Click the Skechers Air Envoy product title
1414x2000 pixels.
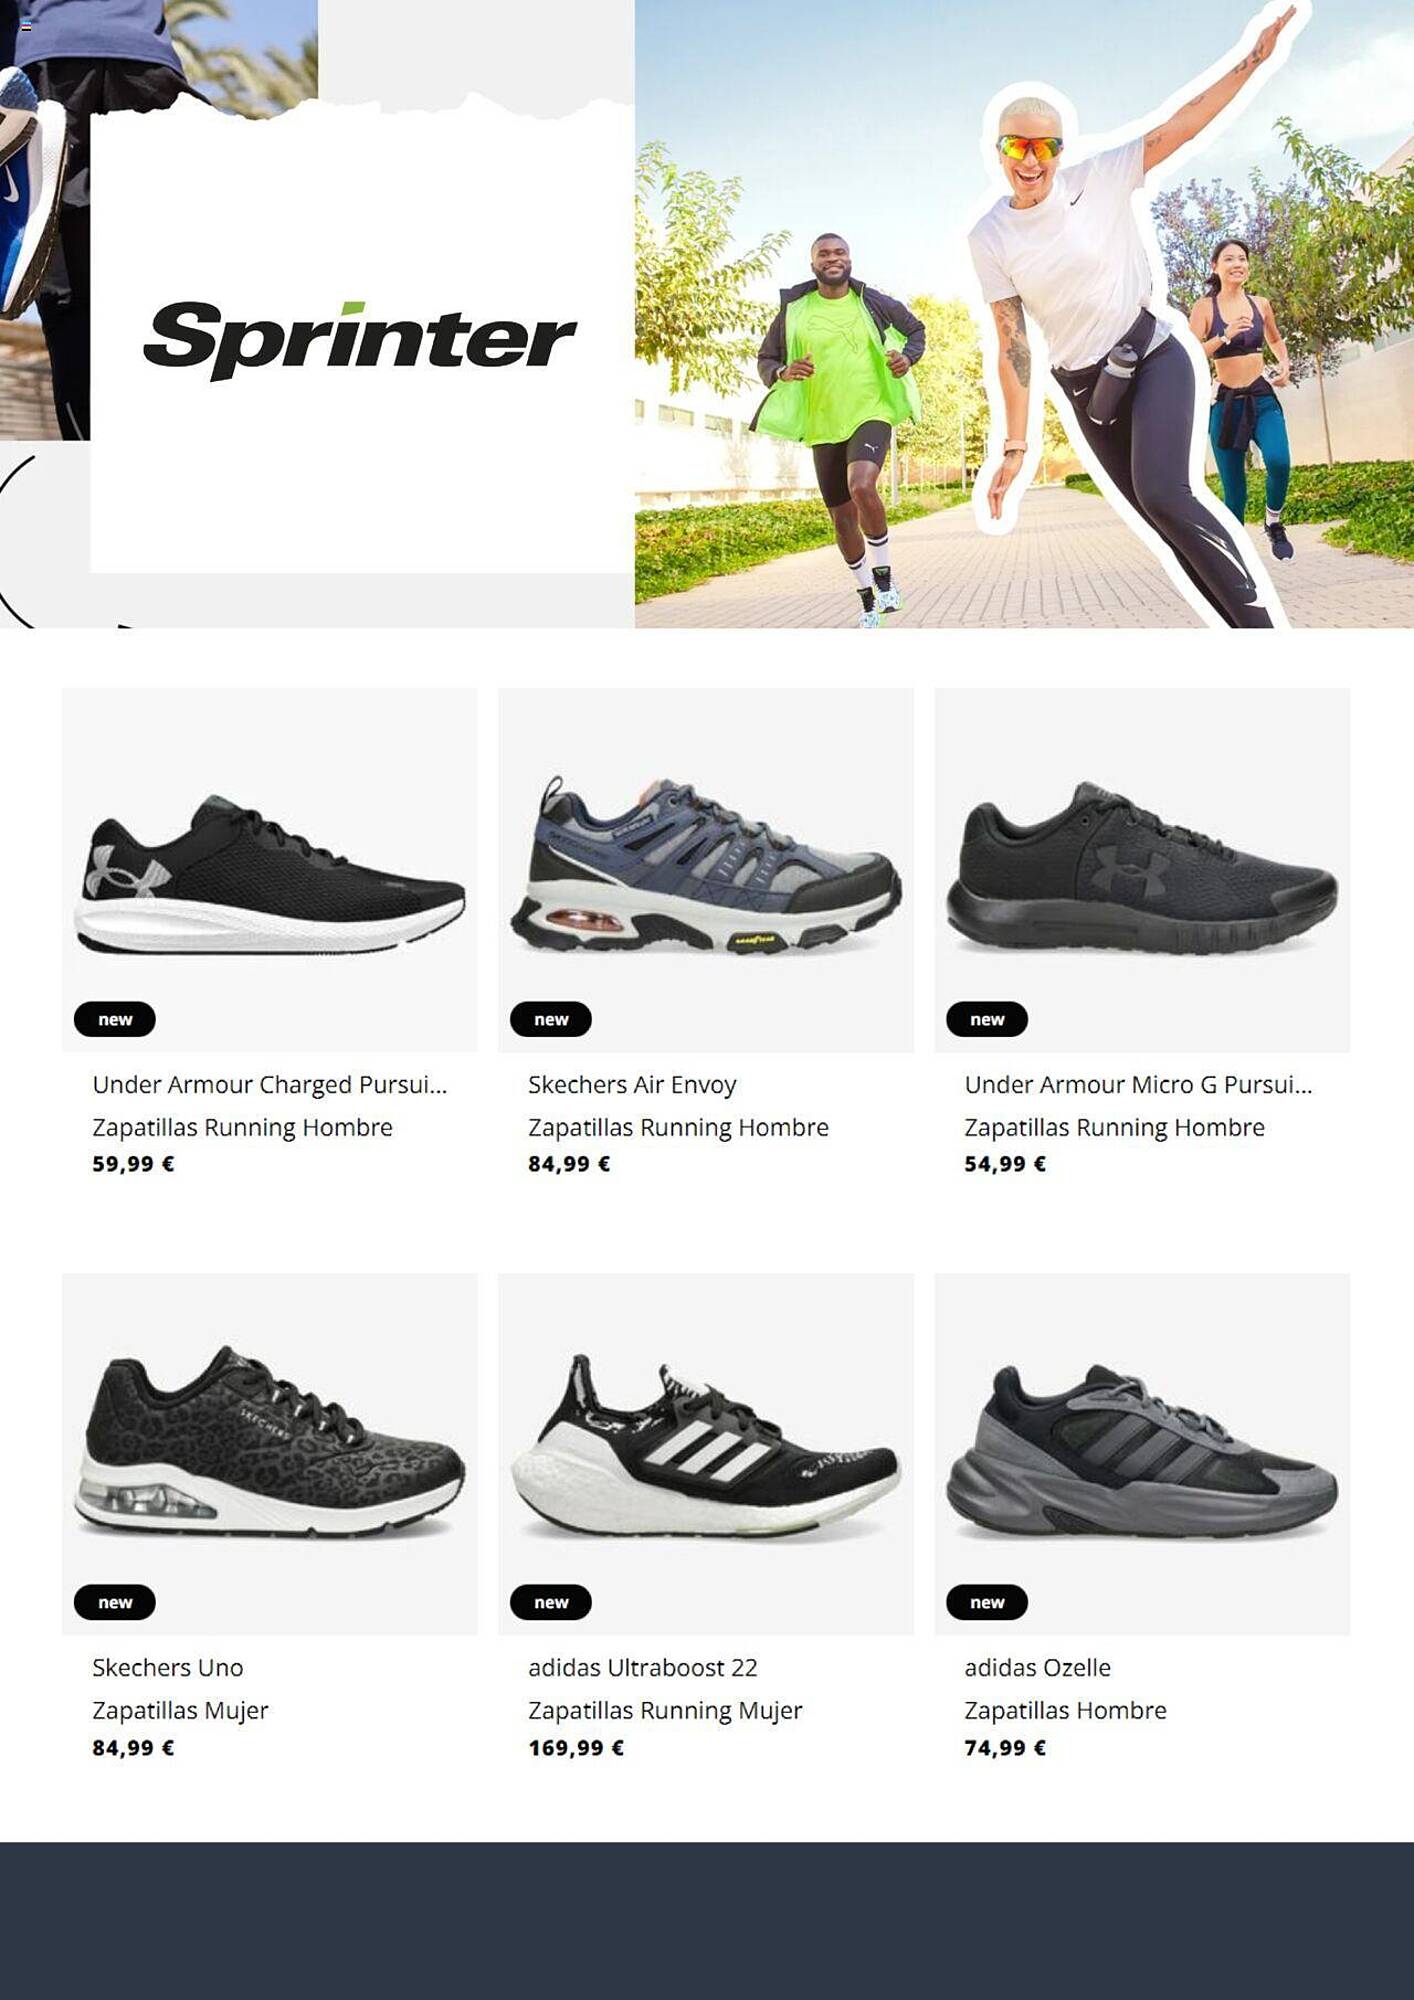pyautogui.click(x=632, y=1085)
